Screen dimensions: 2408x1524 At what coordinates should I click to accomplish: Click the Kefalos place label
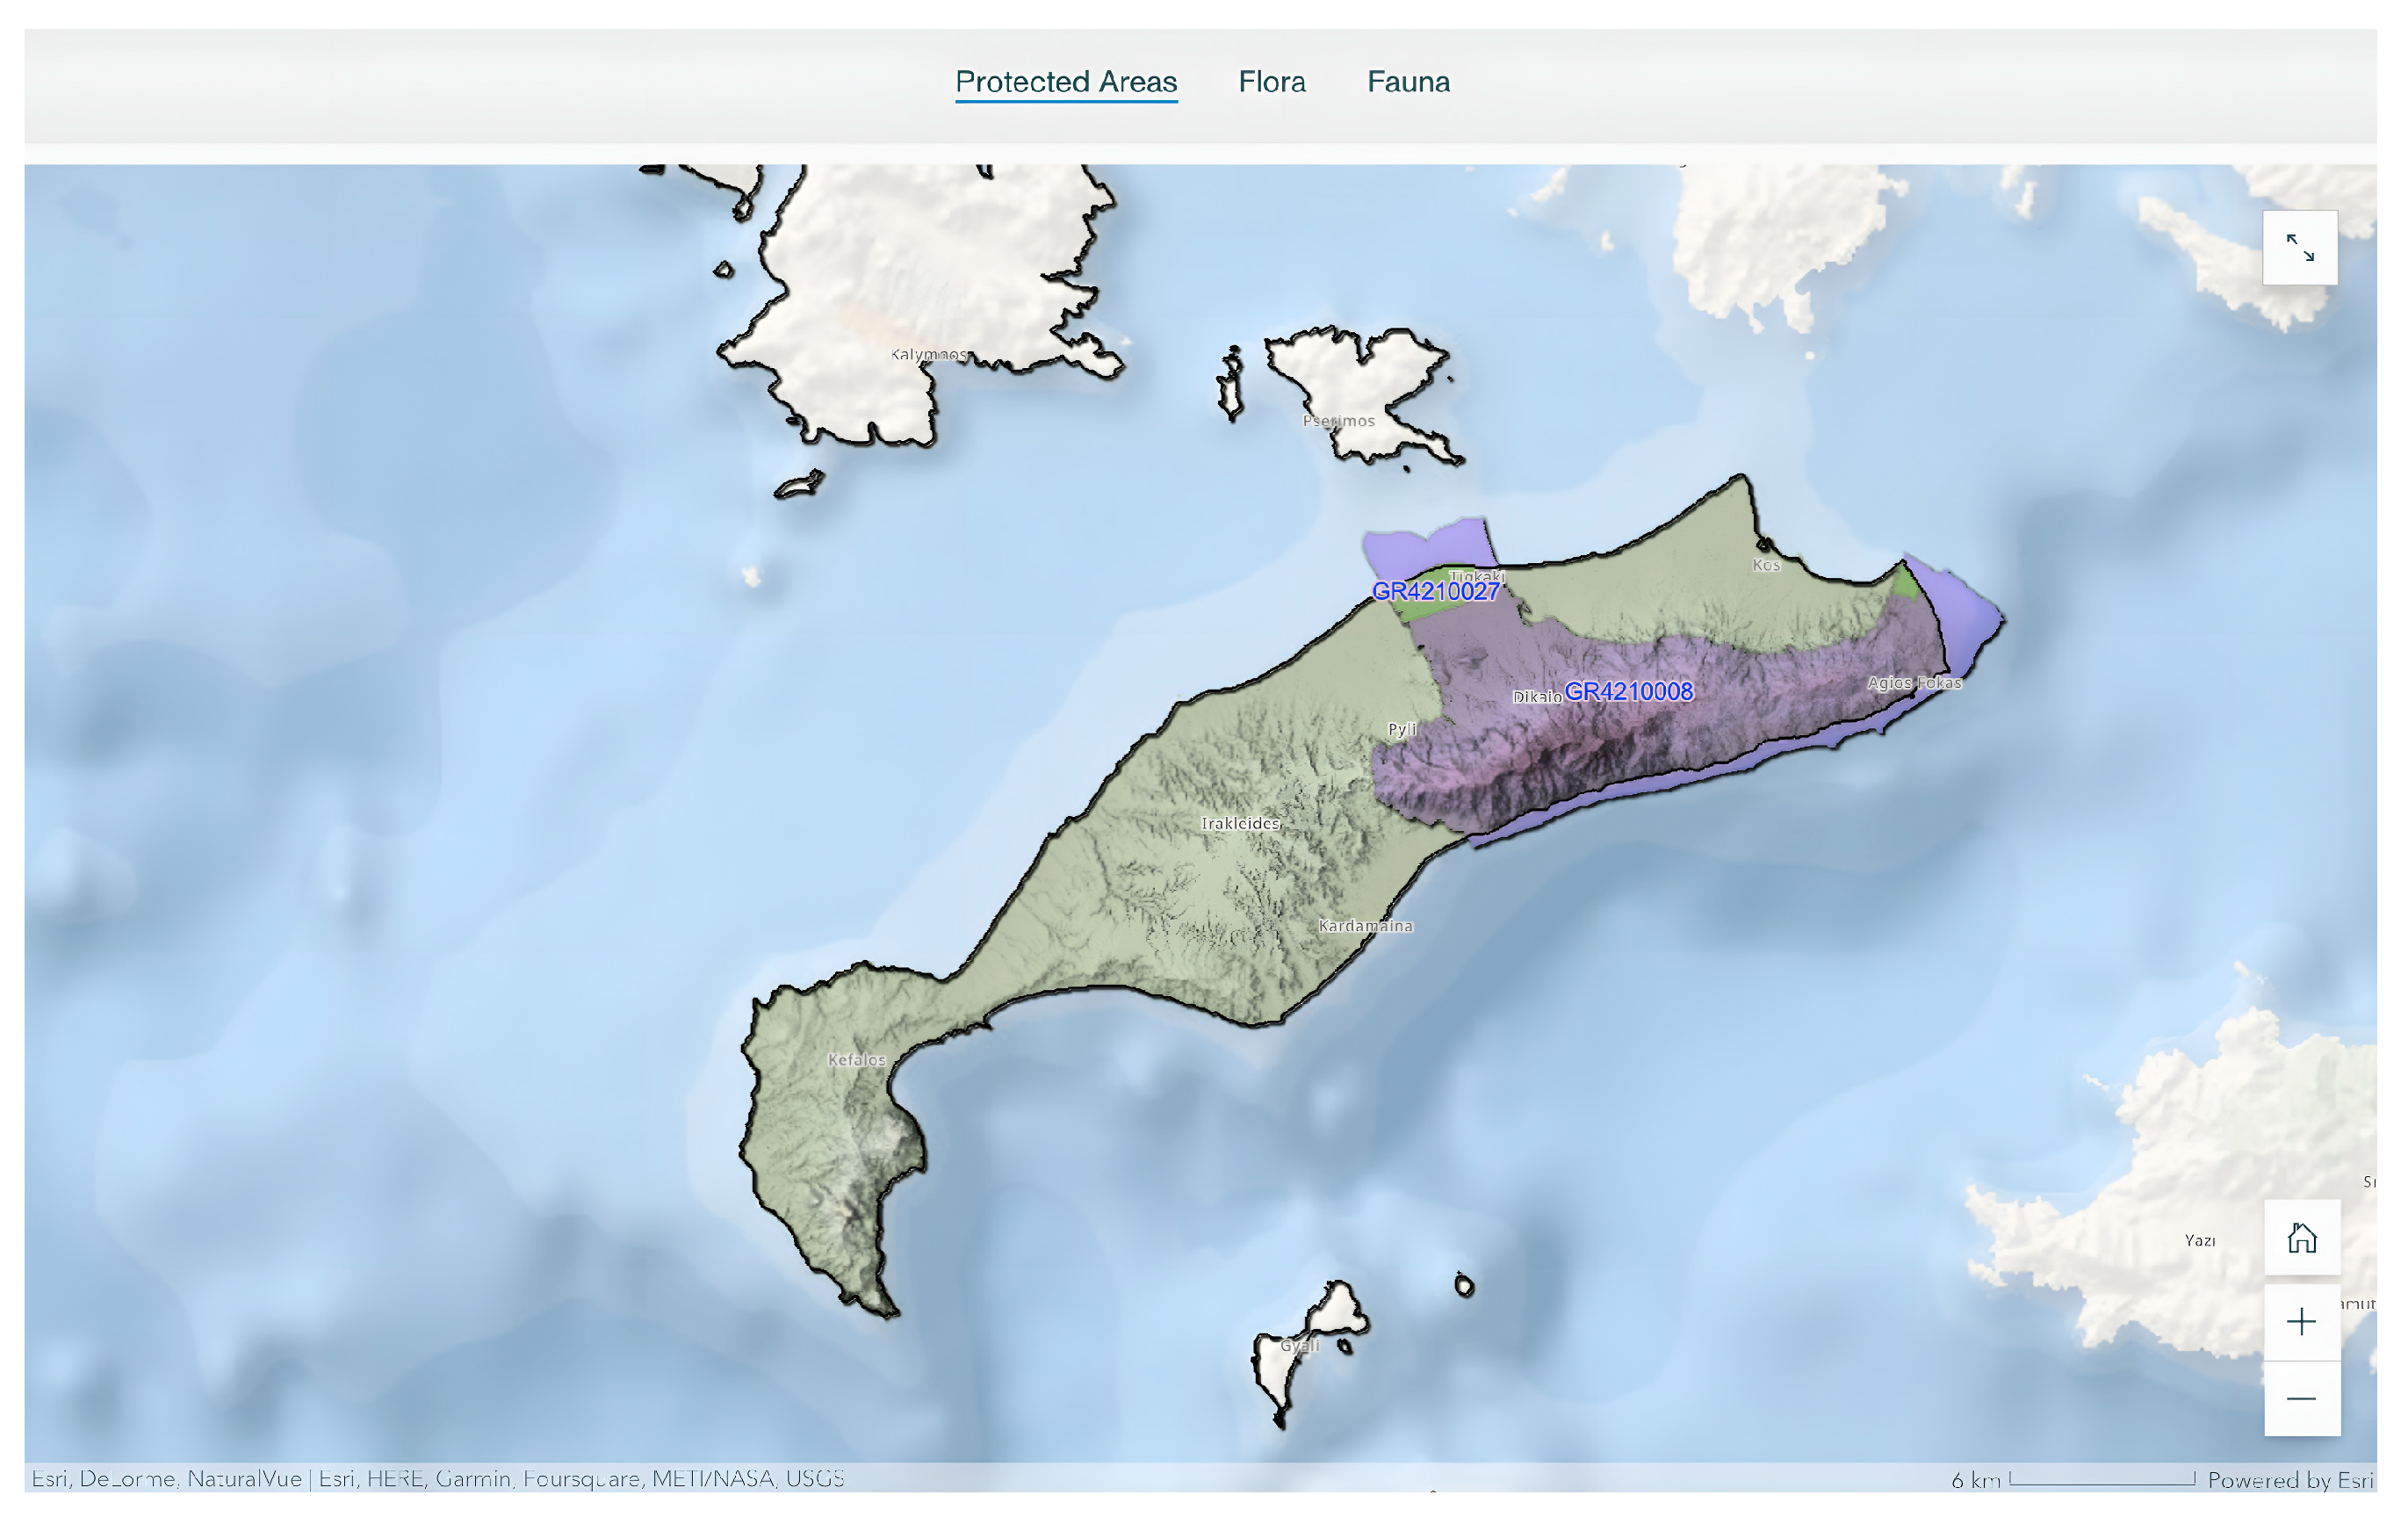coord(856,1060)
